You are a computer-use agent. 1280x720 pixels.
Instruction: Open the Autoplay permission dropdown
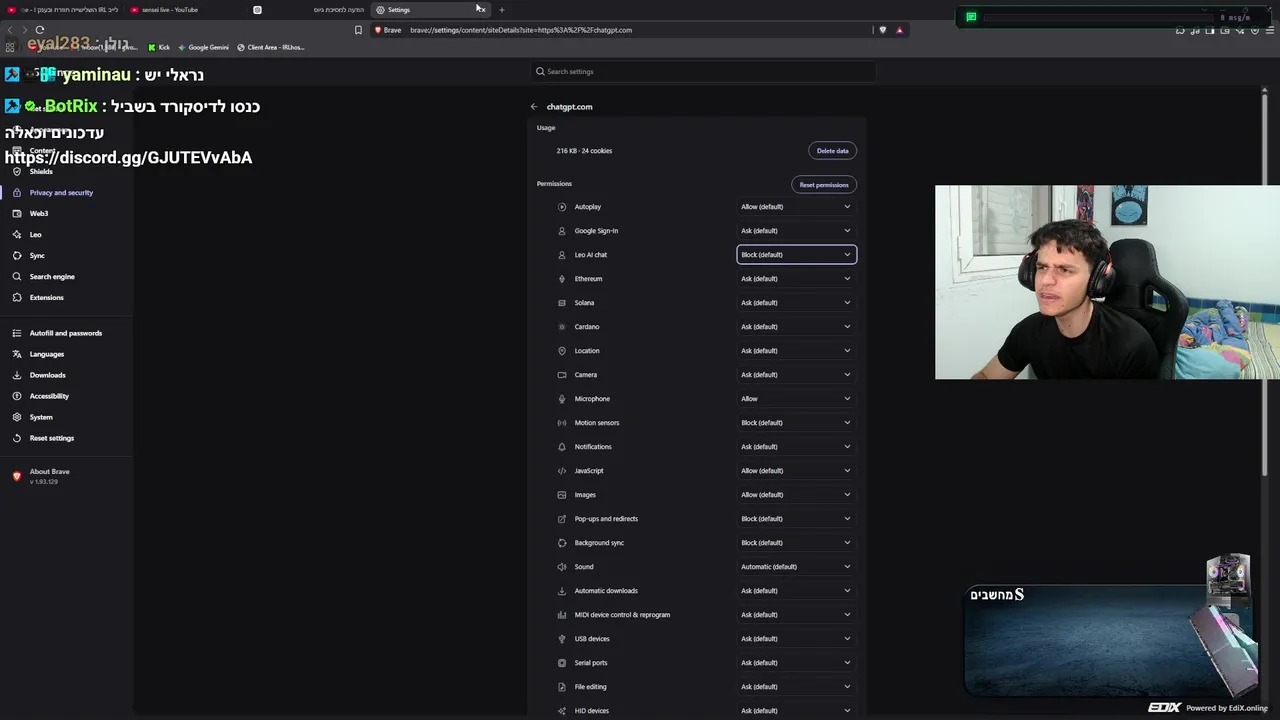click(x=796, y=207)
